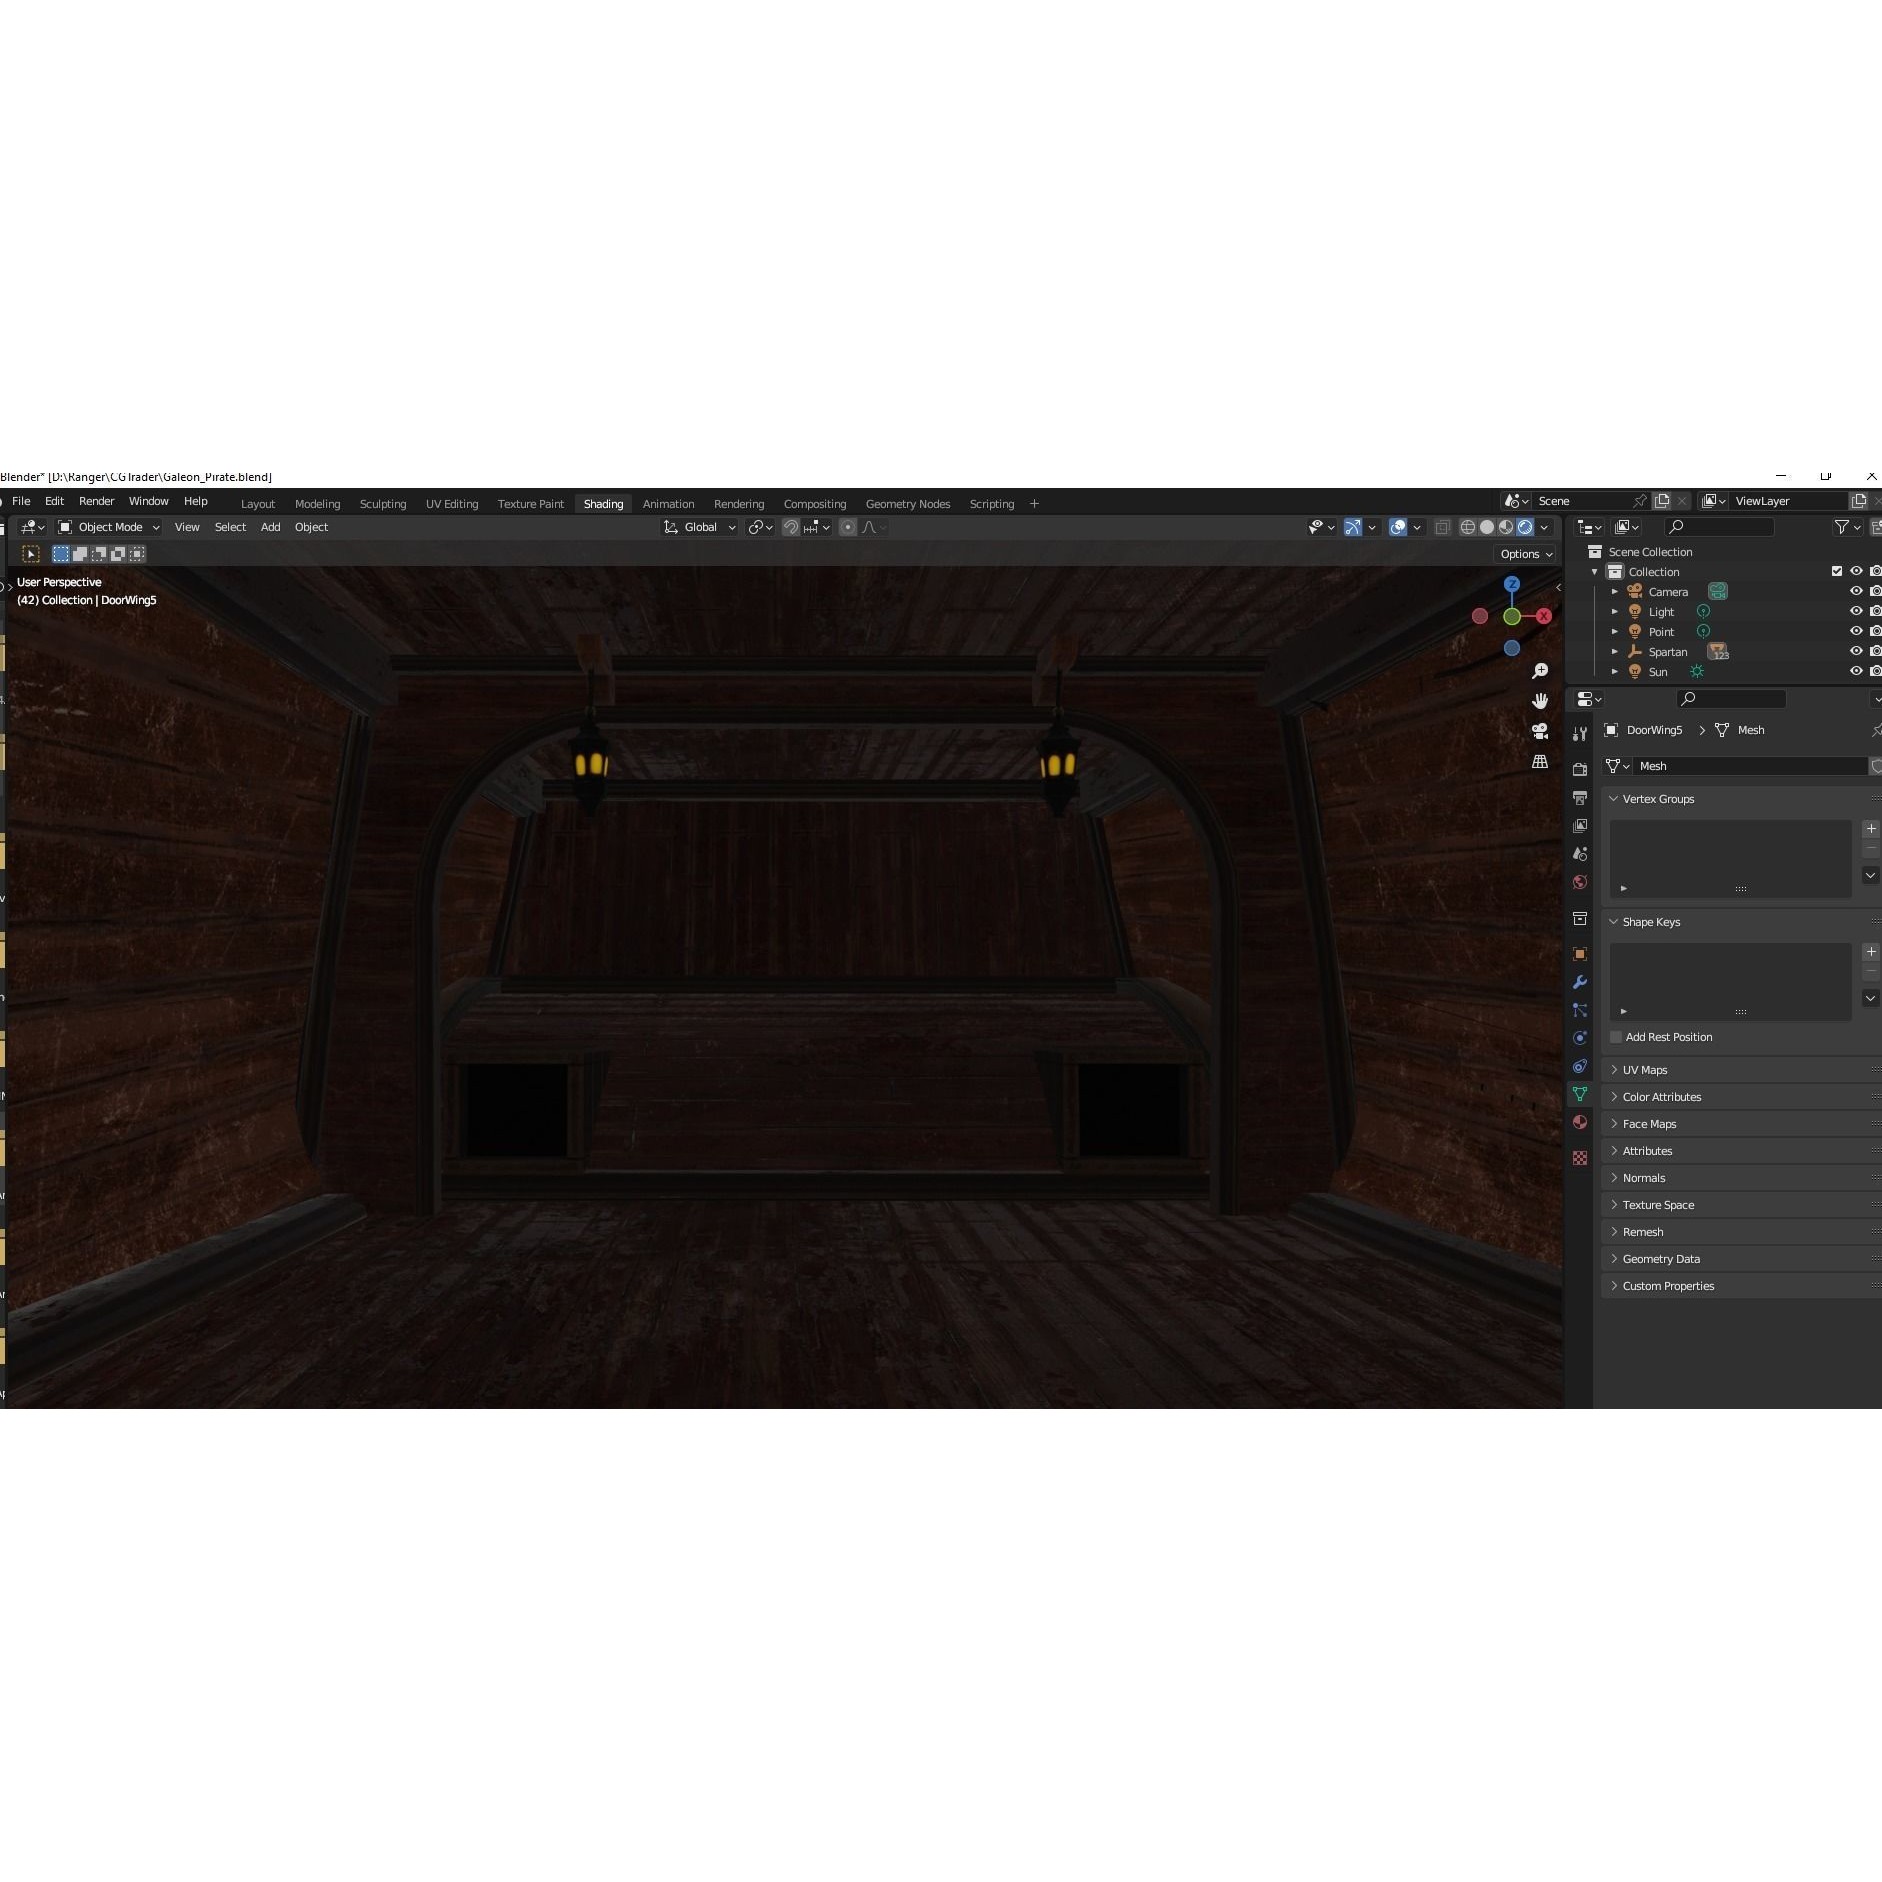This screenshot has width=1882, height=1882.
Task: Open the Physics Properties tab
Action: (x=1580, y=1038)
